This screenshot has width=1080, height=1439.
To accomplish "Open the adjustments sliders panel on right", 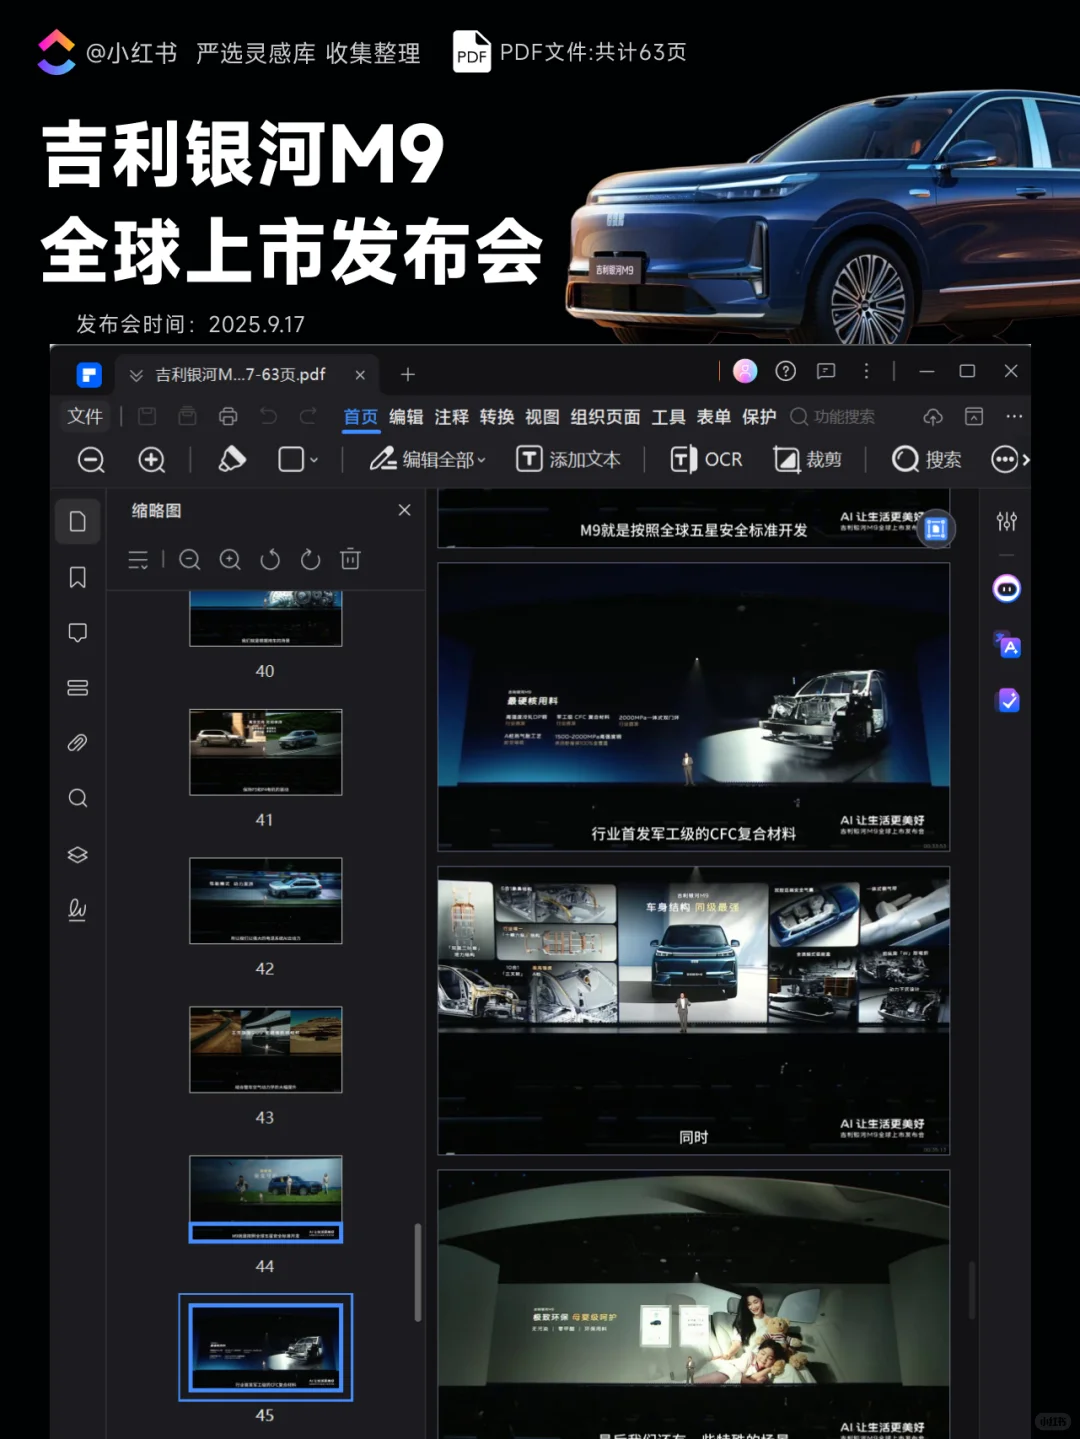I will pos(1006,521).
